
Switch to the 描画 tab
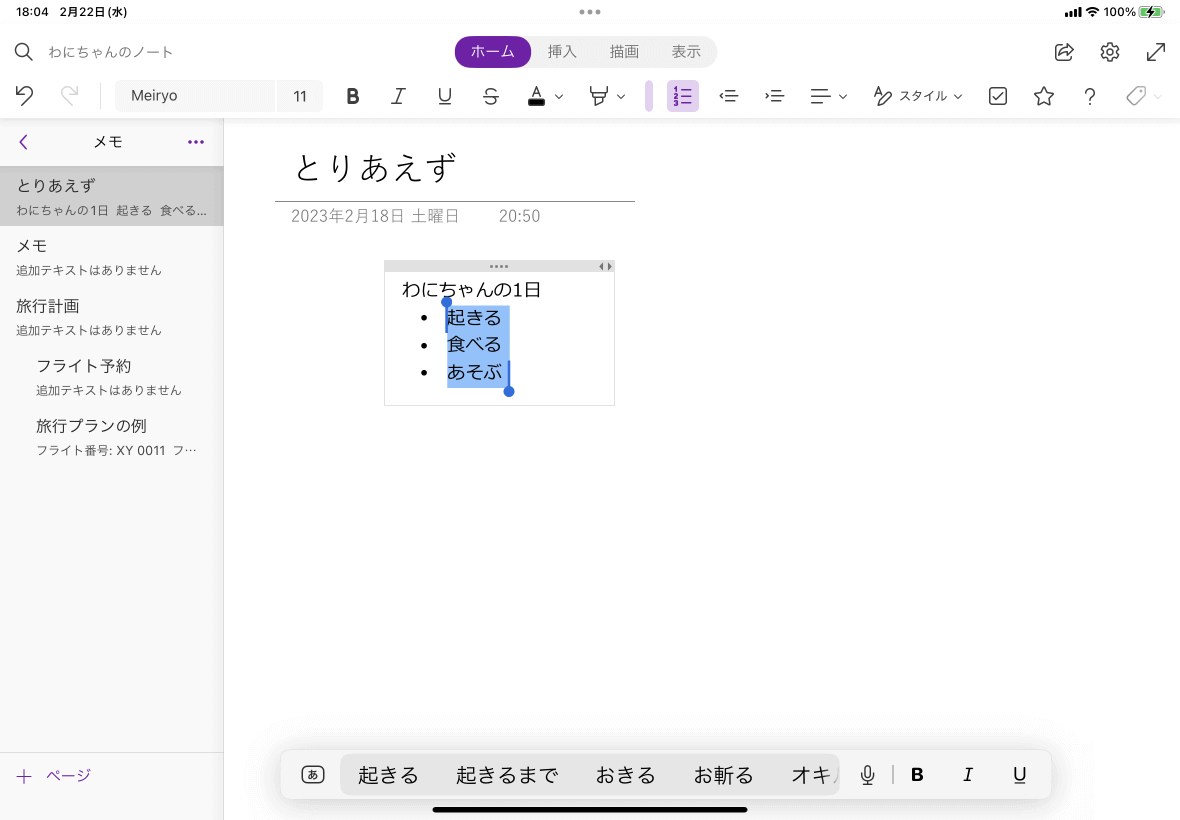[x=624, y=52]
